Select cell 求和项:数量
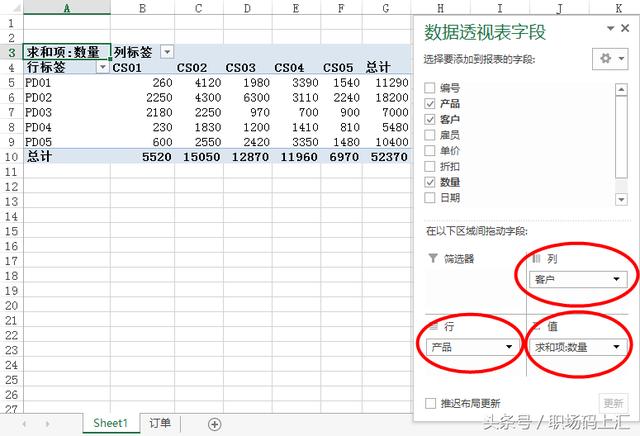The height and width of the screenshot is (436, 640). click(67, 52)
